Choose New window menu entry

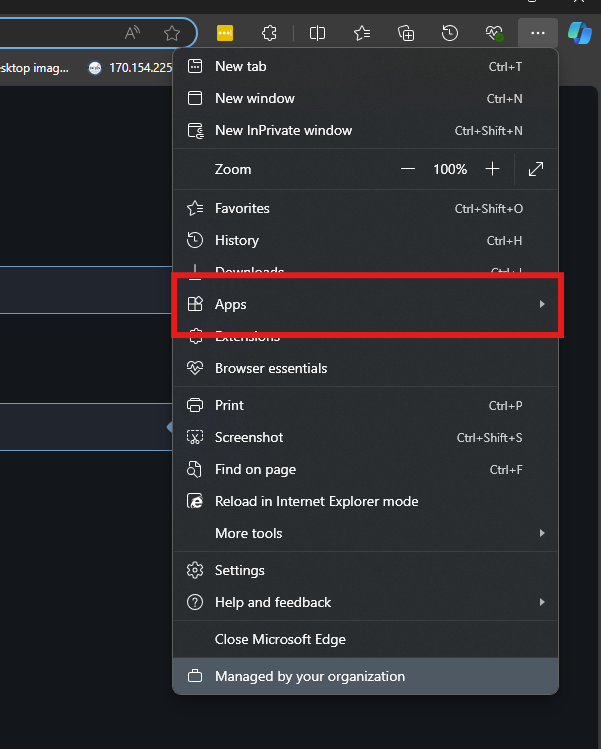[x=365, y=98]
